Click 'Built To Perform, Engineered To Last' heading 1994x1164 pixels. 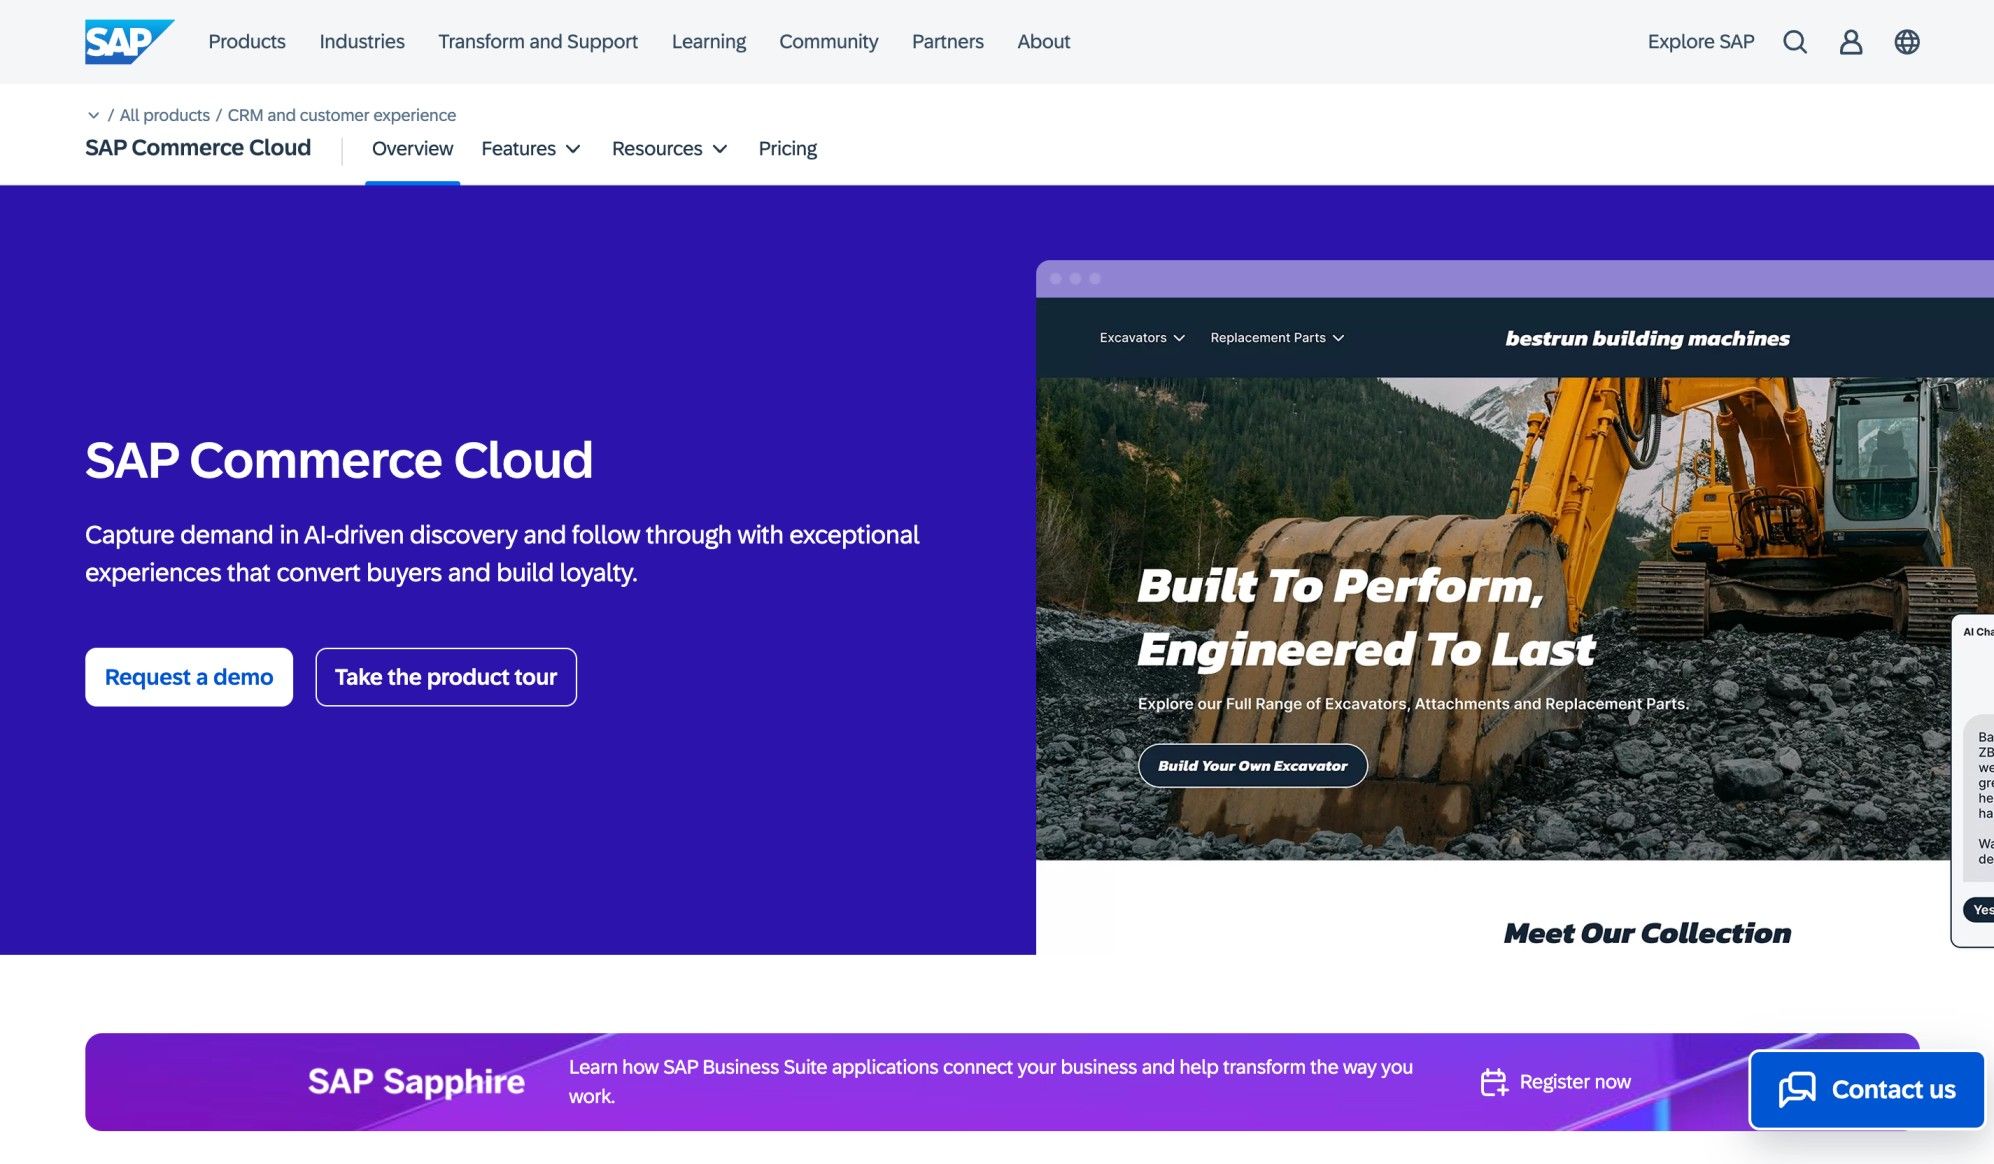(x=1366, y=617)
